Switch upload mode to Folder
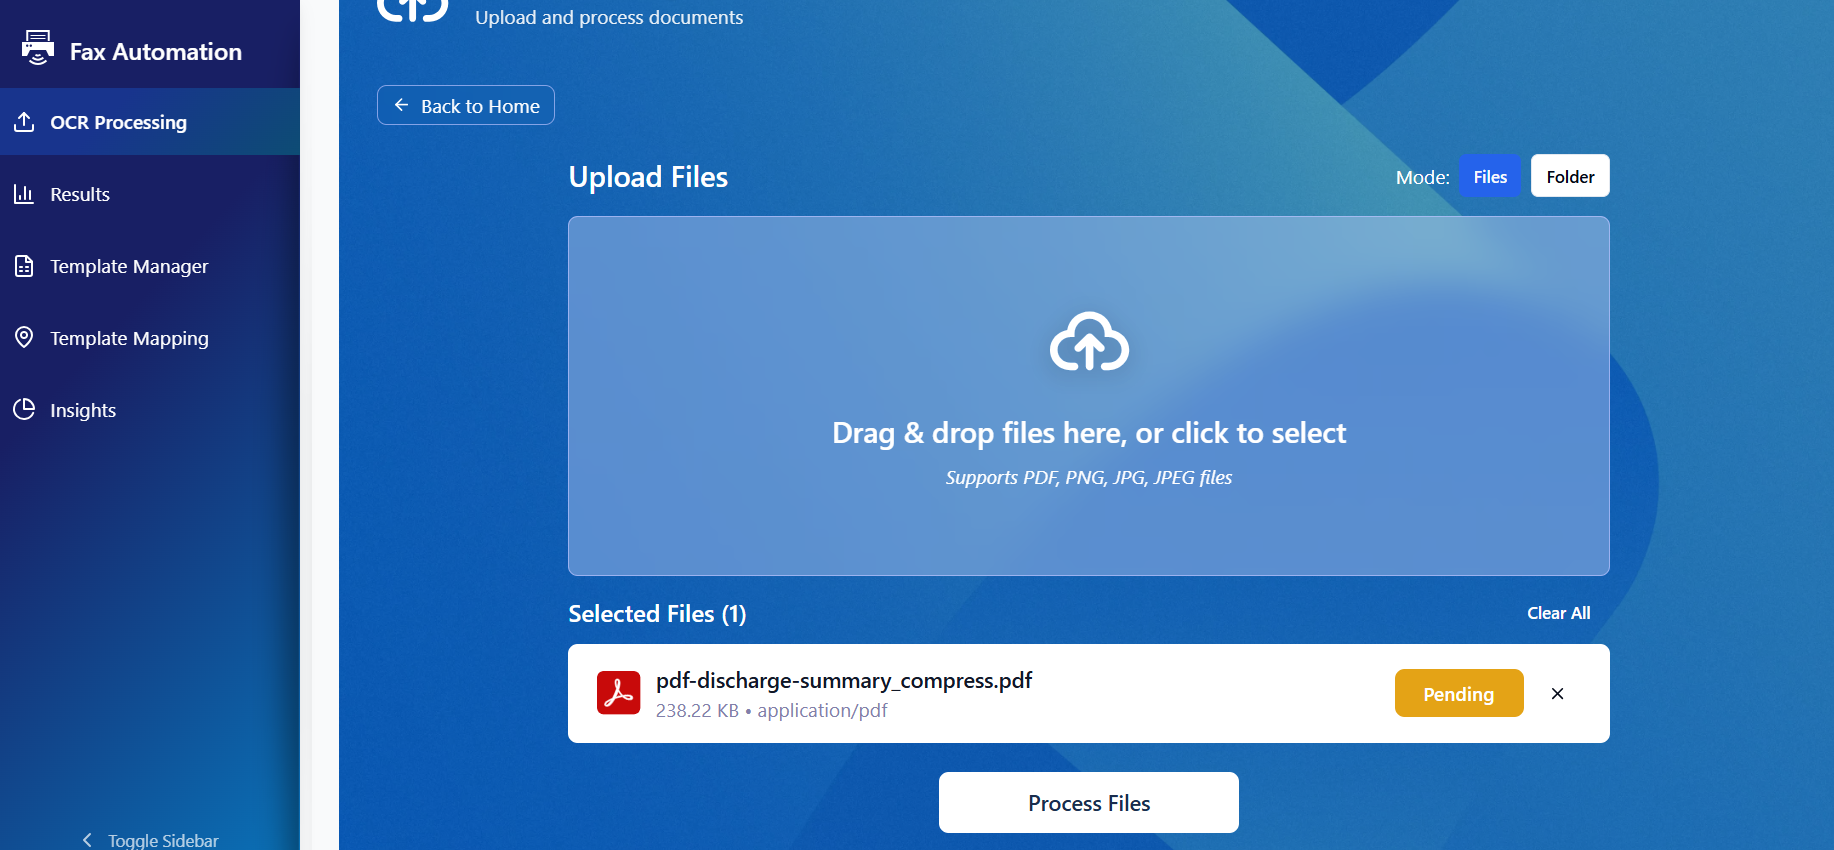The image size is (1834, 850). (1570, 176)
